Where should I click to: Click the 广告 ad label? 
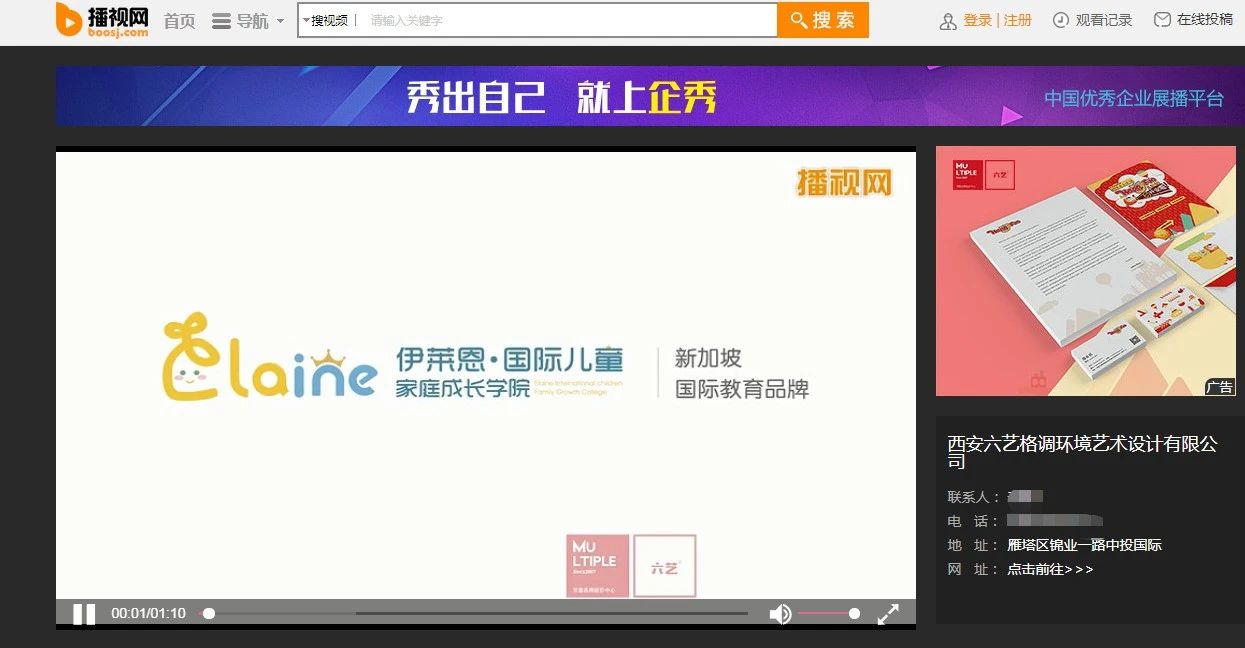pos(1220,387)
